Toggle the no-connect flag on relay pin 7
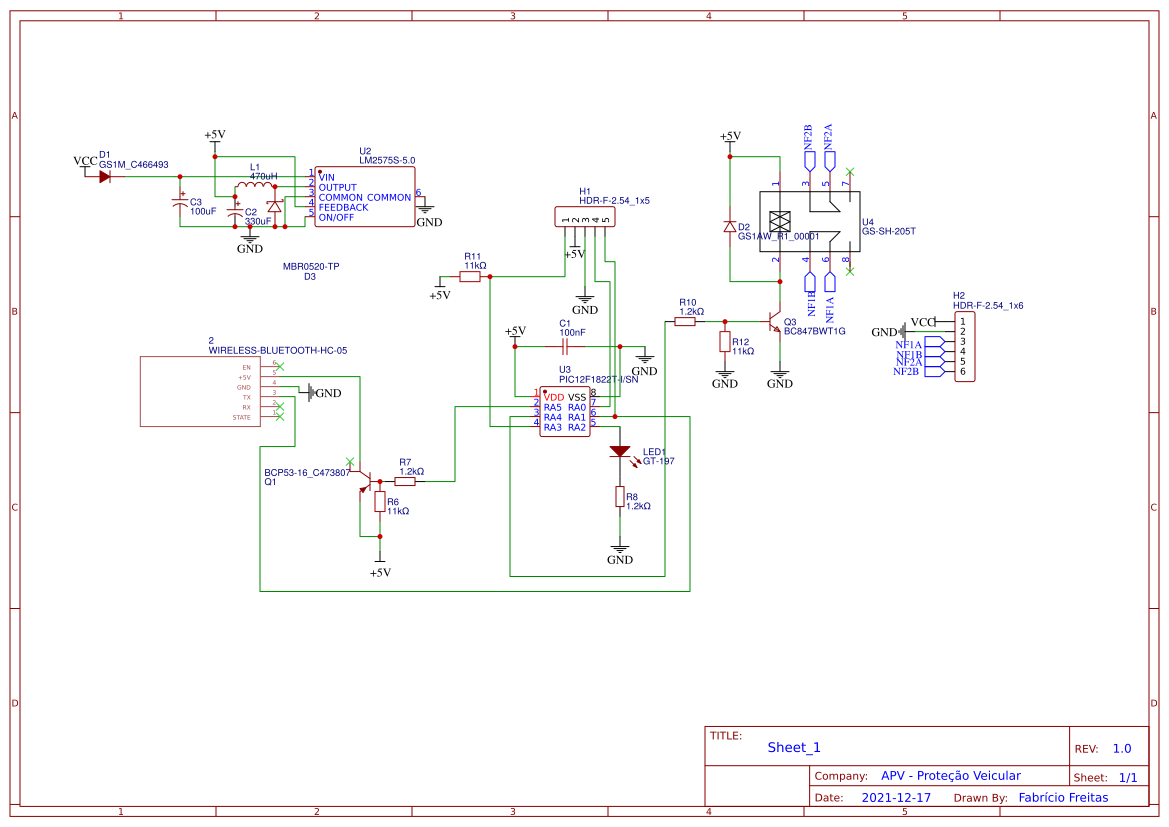 850,171
